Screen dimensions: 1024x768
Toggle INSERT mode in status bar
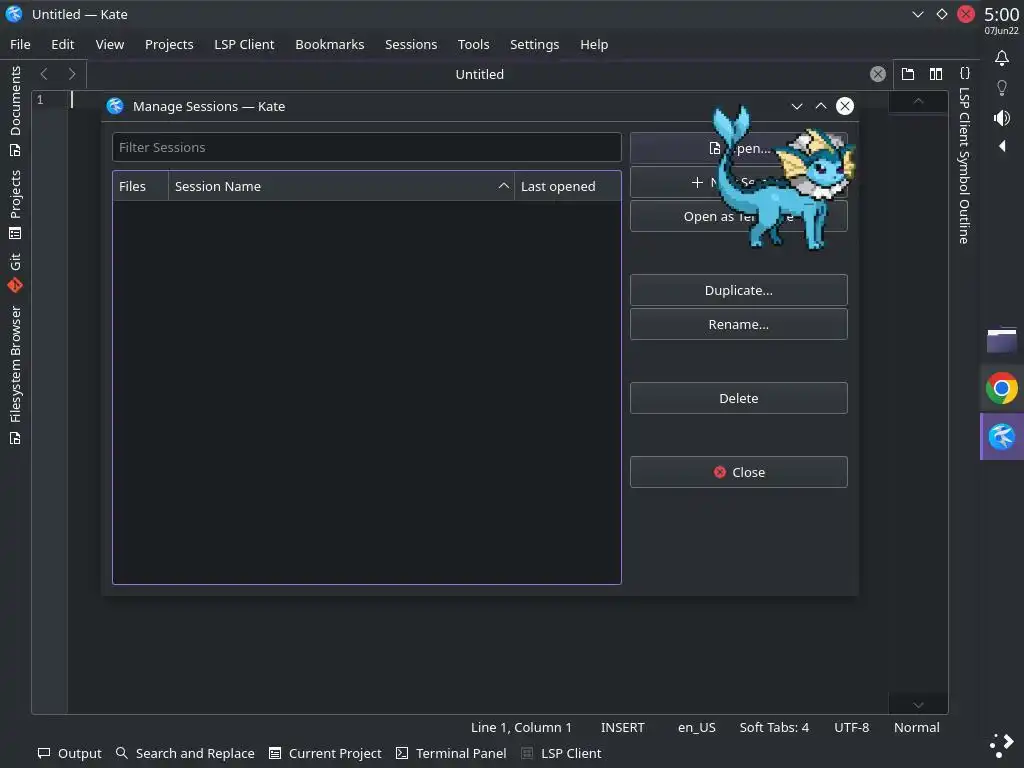click(x=622, y=727)
